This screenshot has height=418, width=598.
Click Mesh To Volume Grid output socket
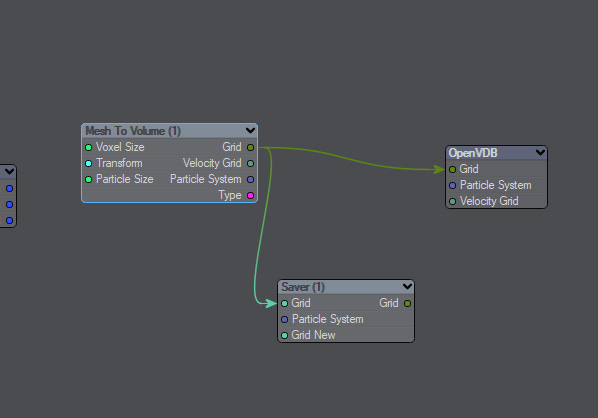point(250,147)
